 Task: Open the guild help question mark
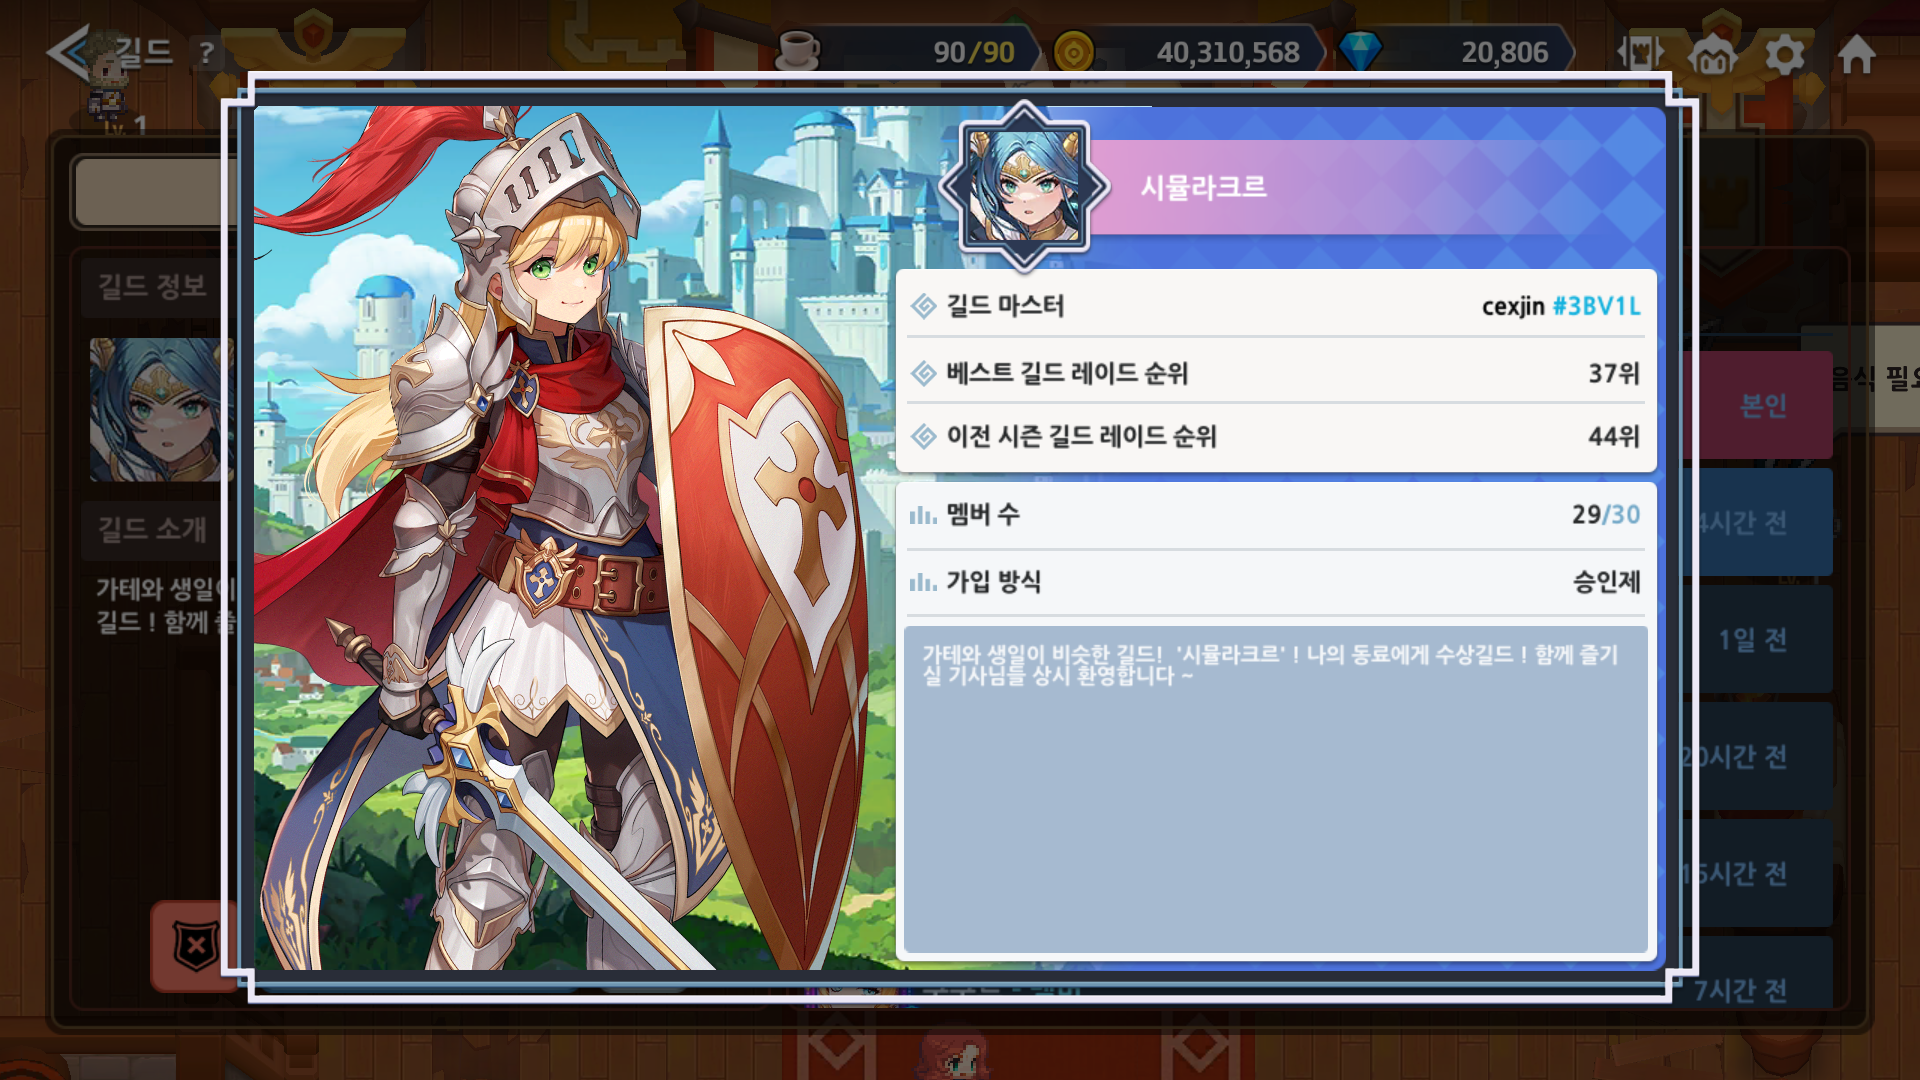[206, 53]
